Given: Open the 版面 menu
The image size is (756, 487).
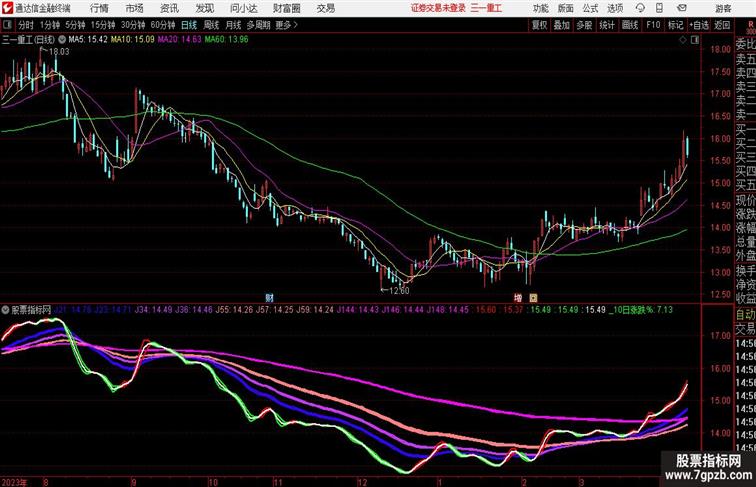Looking at the screenshot, I should (x=566, y=8).
